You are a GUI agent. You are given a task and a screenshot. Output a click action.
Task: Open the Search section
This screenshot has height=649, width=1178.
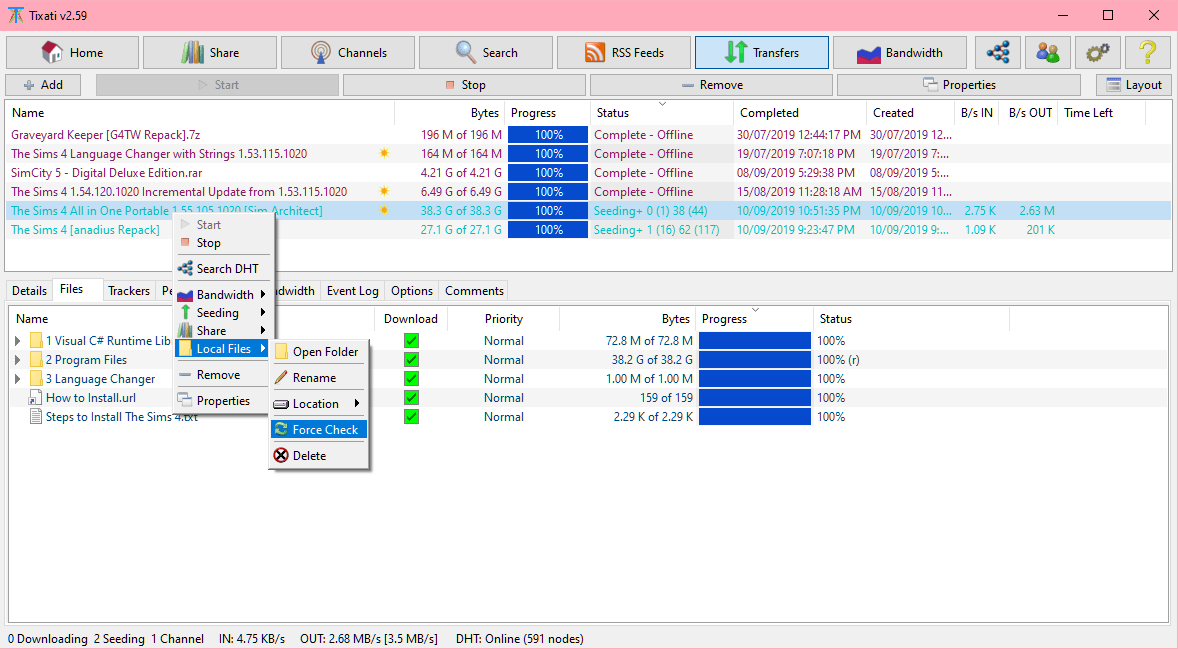485,53
